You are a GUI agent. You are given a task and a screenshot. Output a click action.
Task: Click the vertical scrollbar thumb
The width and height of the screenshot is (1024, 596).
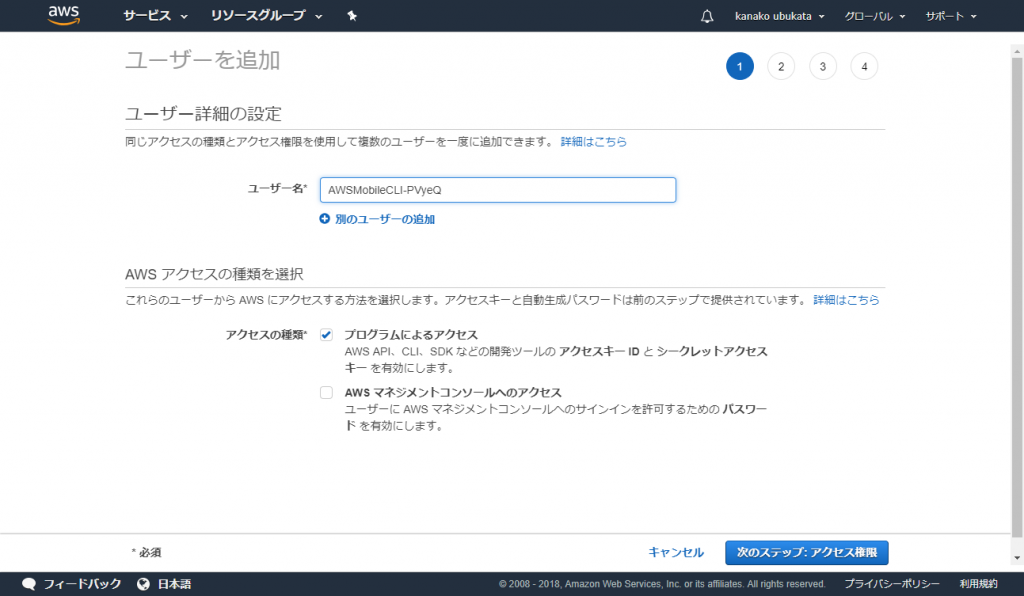pyautogui.click(x=1017, y=297)
